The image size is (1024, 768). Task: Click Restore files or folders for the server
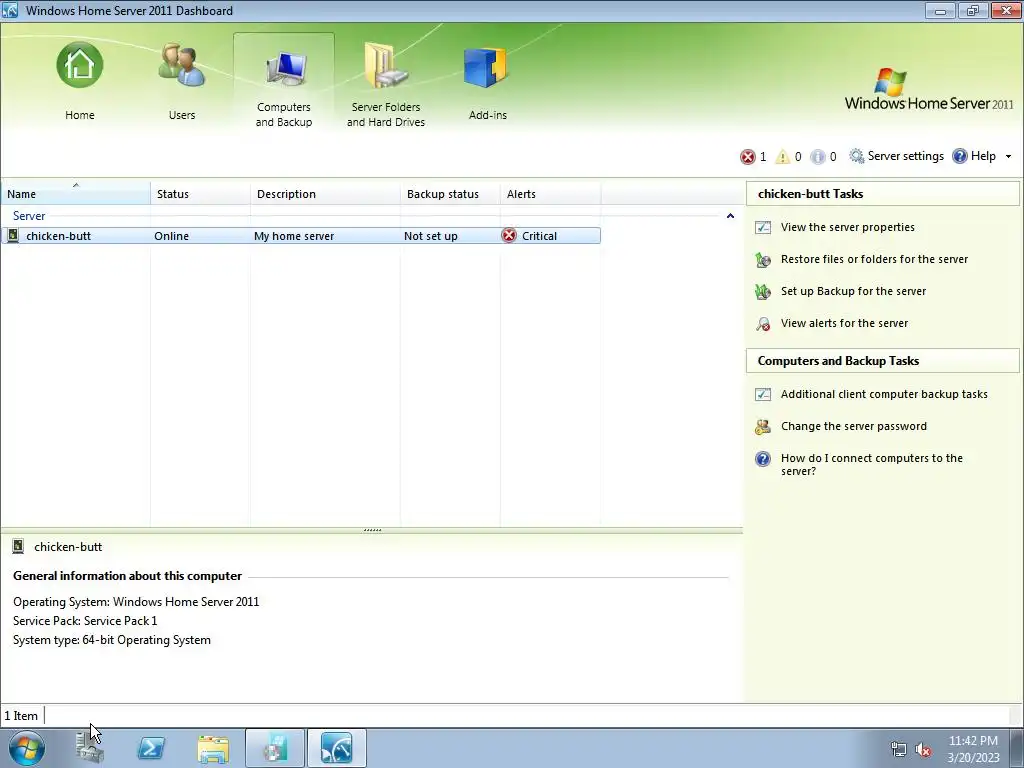(x=874, y=259)
